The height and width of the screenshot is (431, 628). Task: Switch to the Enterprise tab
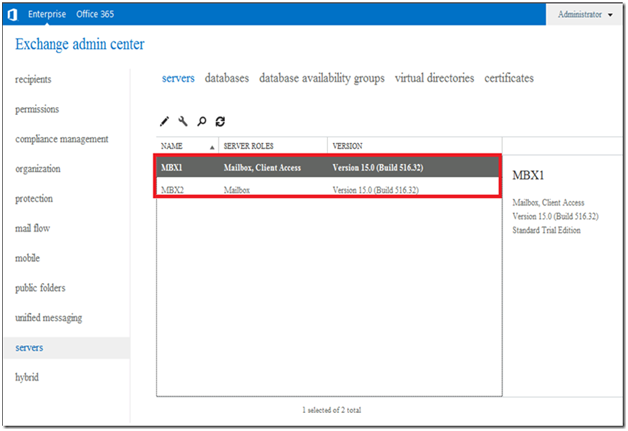pos(47,14)
